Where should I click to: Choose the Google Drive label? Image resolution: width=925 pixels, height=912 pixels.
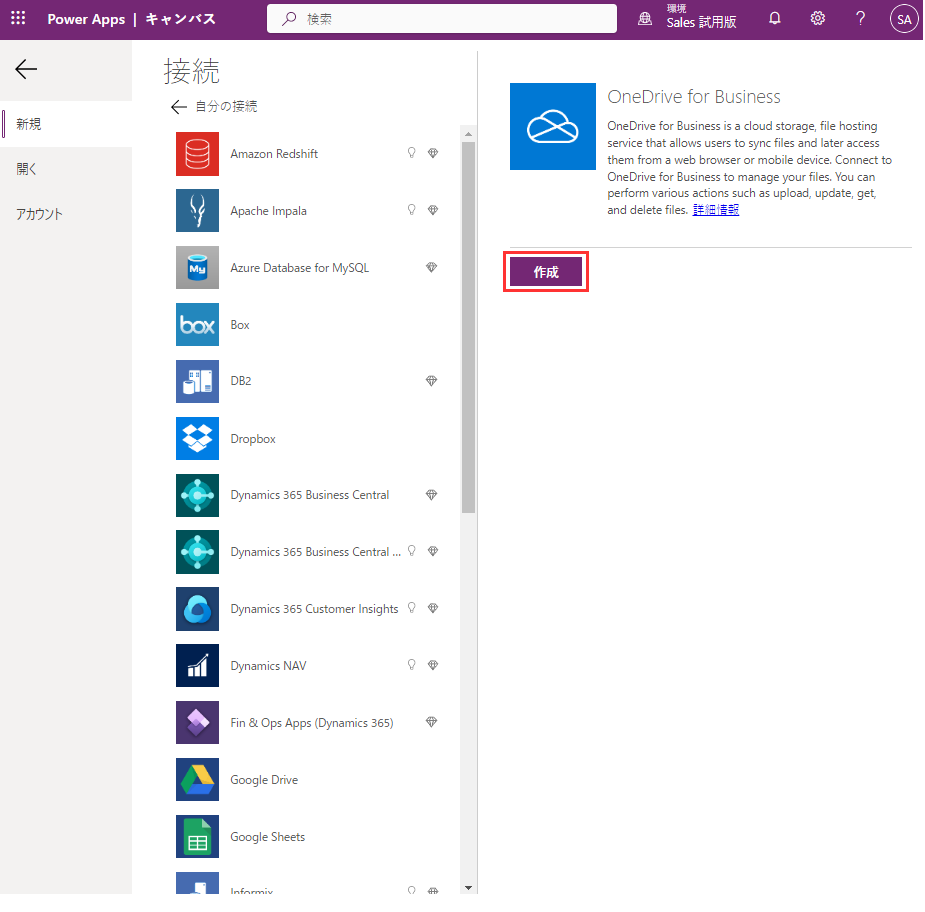pos(264,780)
